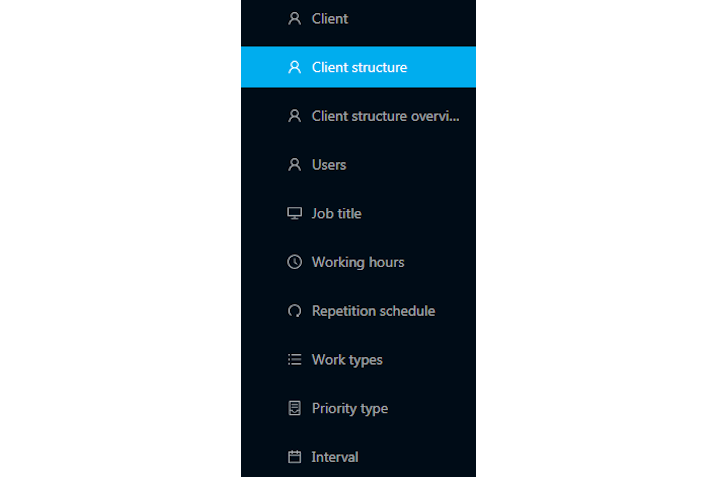Click the person icon for Client structure overview
The image size is (717, 477).
pos(294,116)
